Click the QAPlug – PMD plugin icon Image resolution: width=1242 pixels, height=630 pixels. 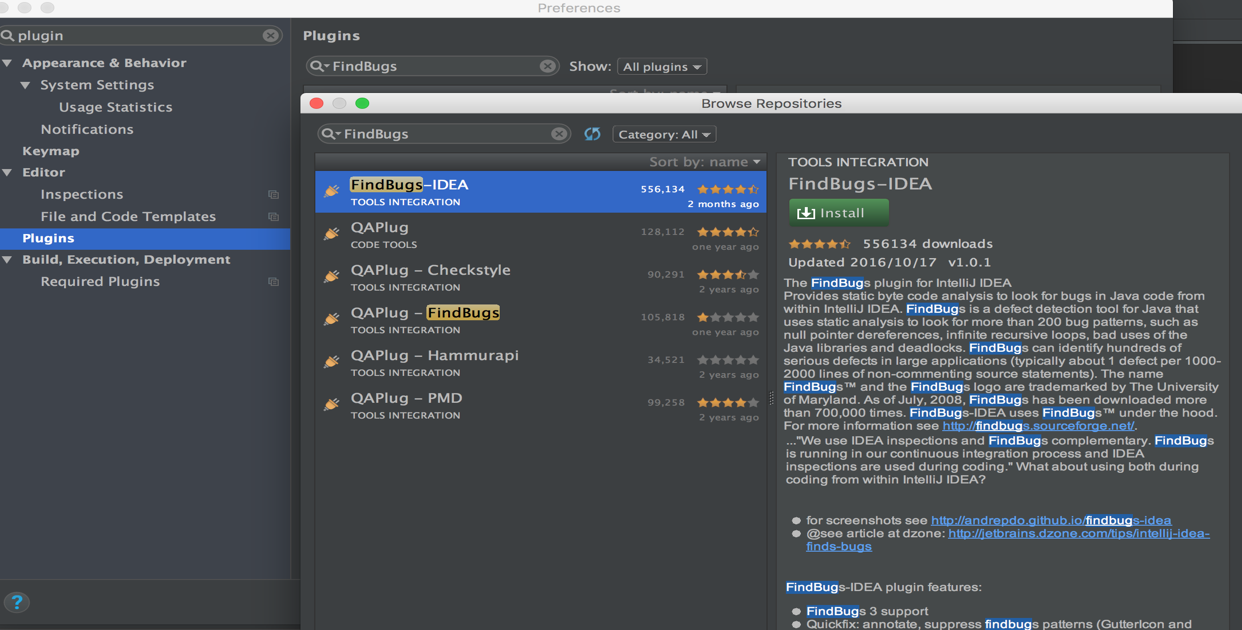click(332, 404)
